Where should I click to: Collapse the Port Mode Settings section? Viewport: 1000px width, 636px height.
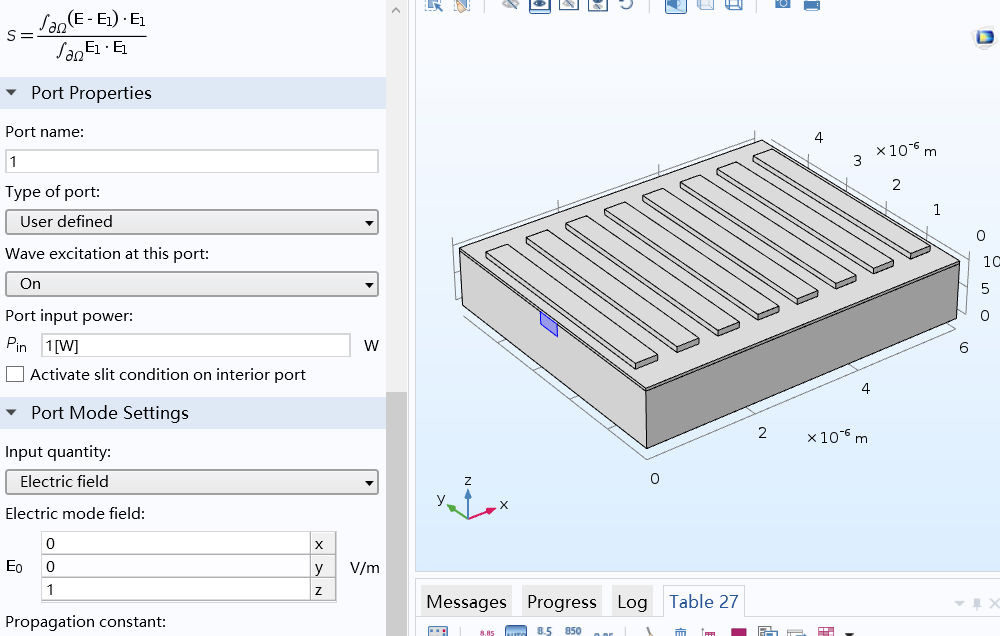12,413
